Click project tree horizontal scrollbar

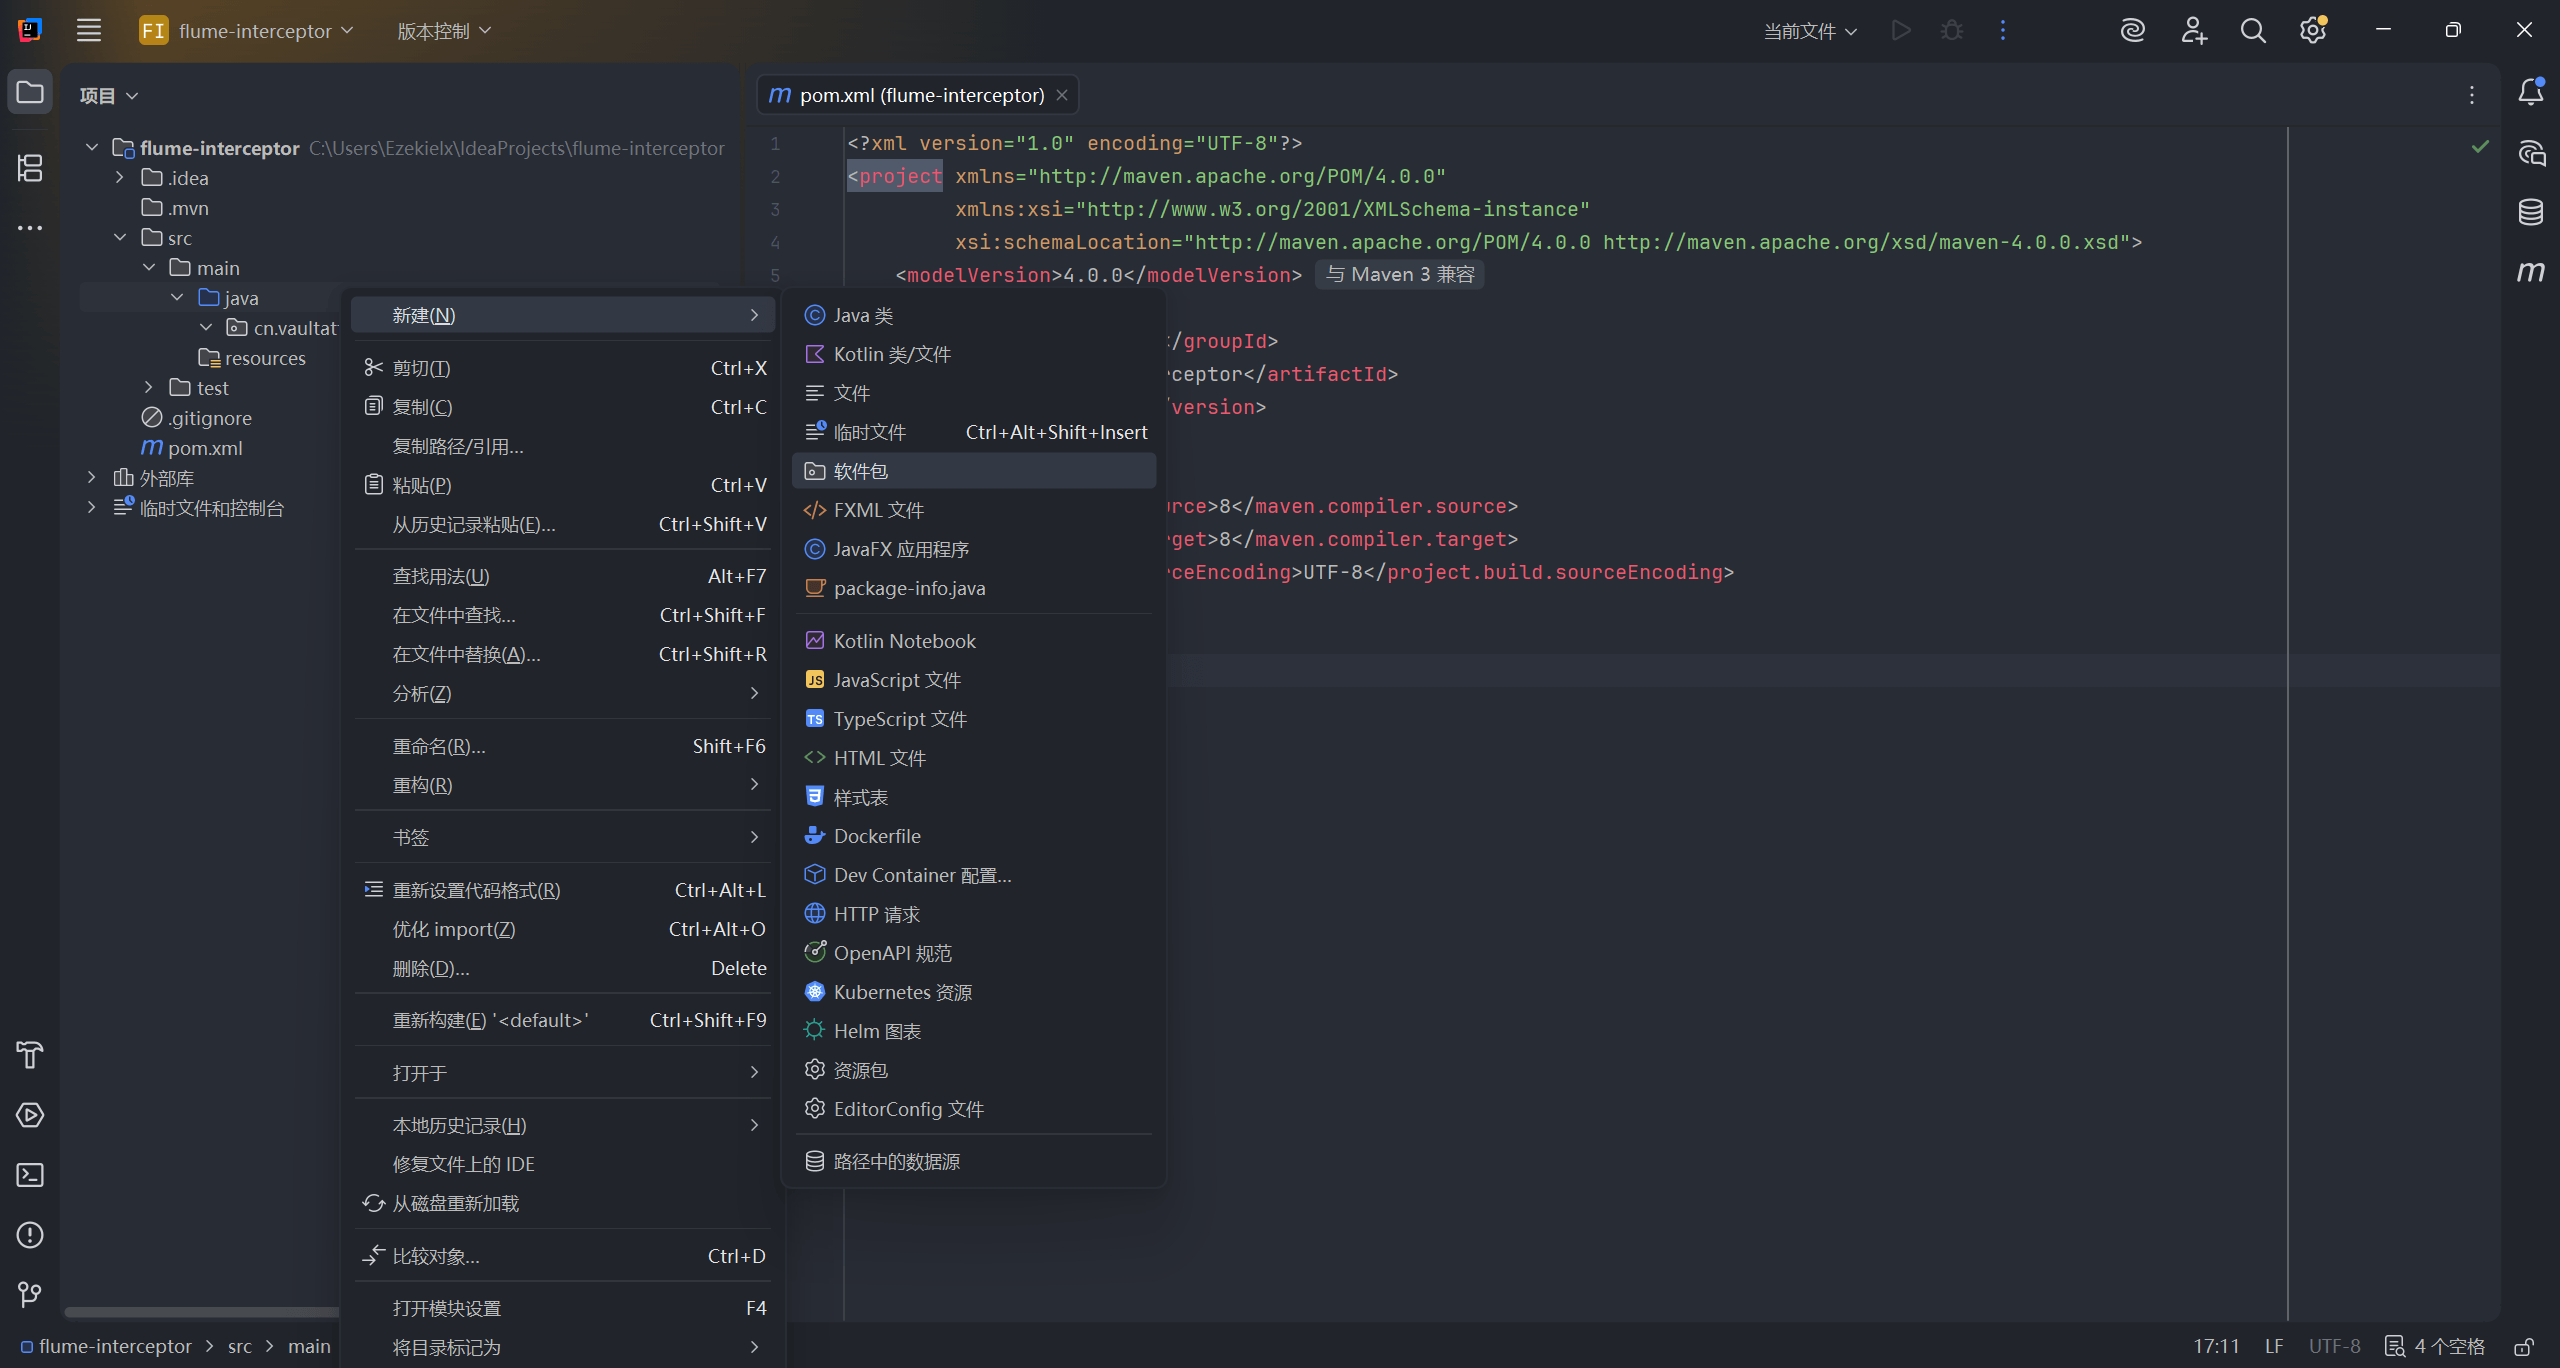click(x=203, y=1312)
